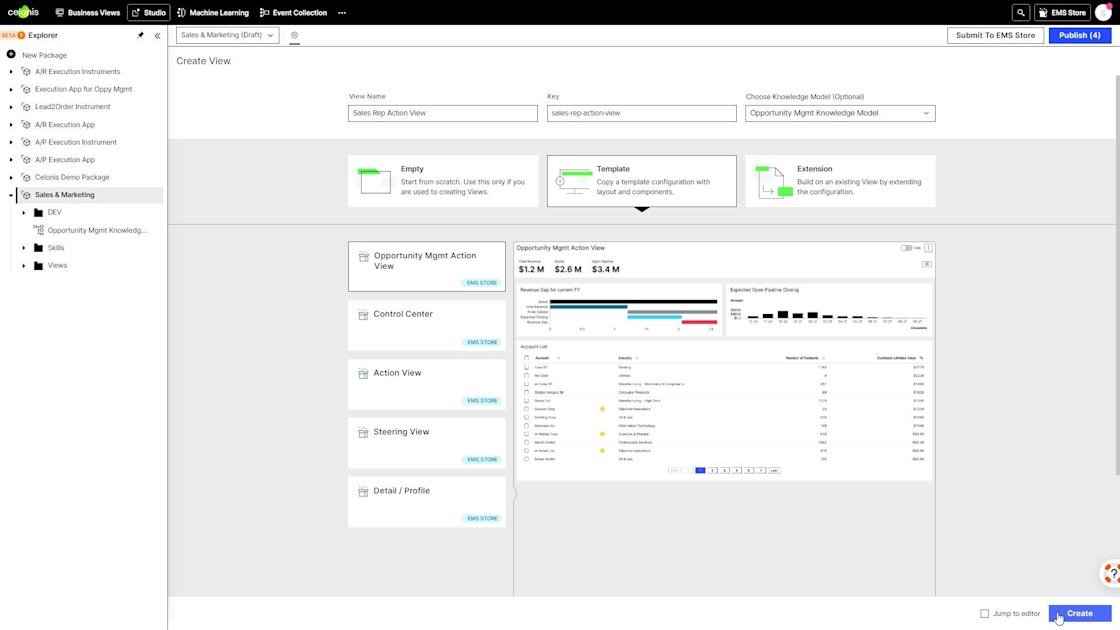This screenshot has width=1120, height=630.
Task: Select the Template view option
Action: pos(641,181)
